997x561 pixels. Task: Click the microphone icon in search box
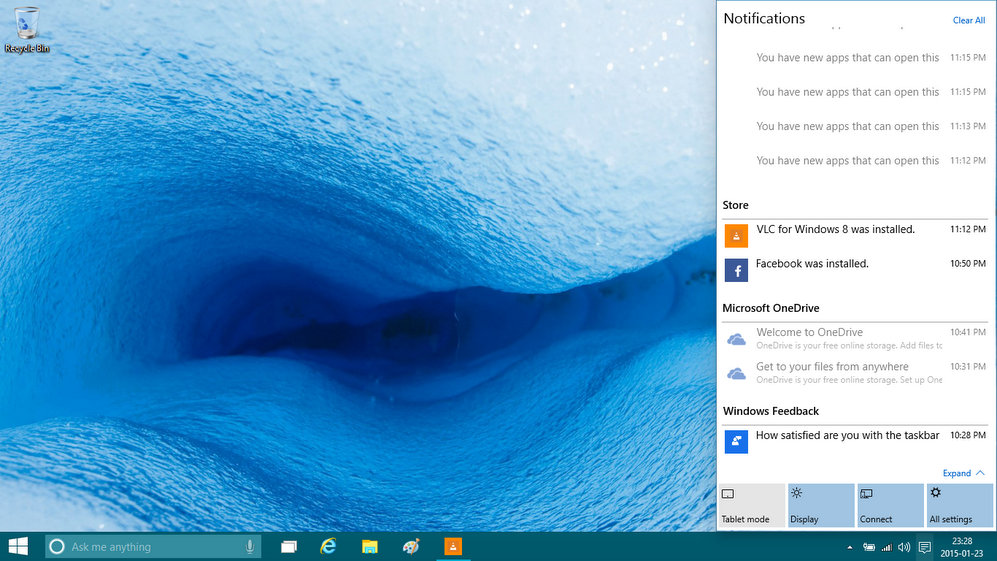pyautogui.click(x=249, y=546)
